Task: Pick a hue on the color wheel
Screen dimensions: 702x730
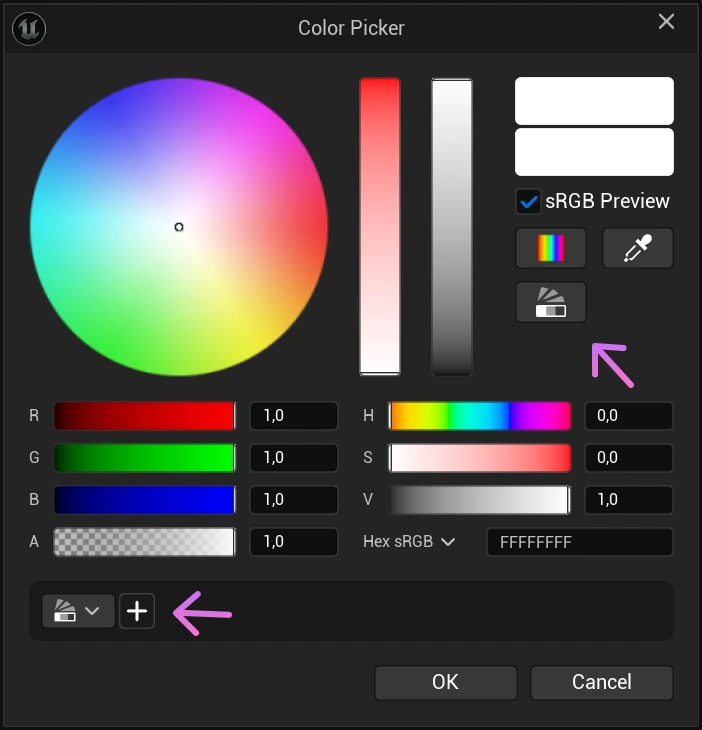Action: (x=179, y=227)
